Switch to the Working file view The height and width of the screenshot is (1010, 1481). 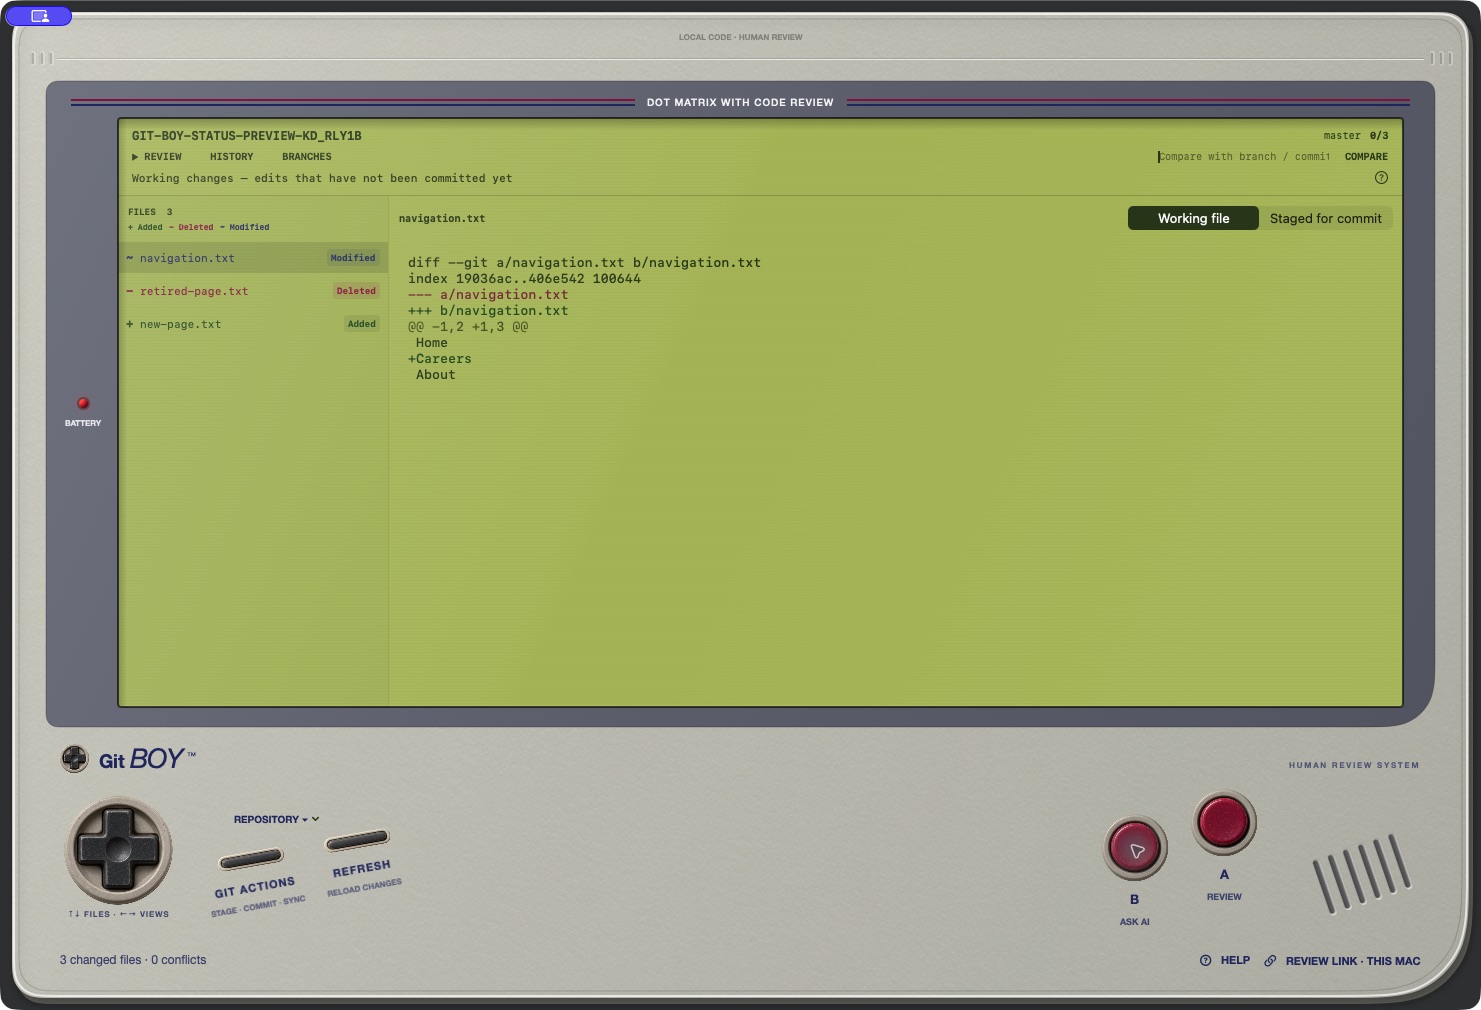pos(1193,218)
